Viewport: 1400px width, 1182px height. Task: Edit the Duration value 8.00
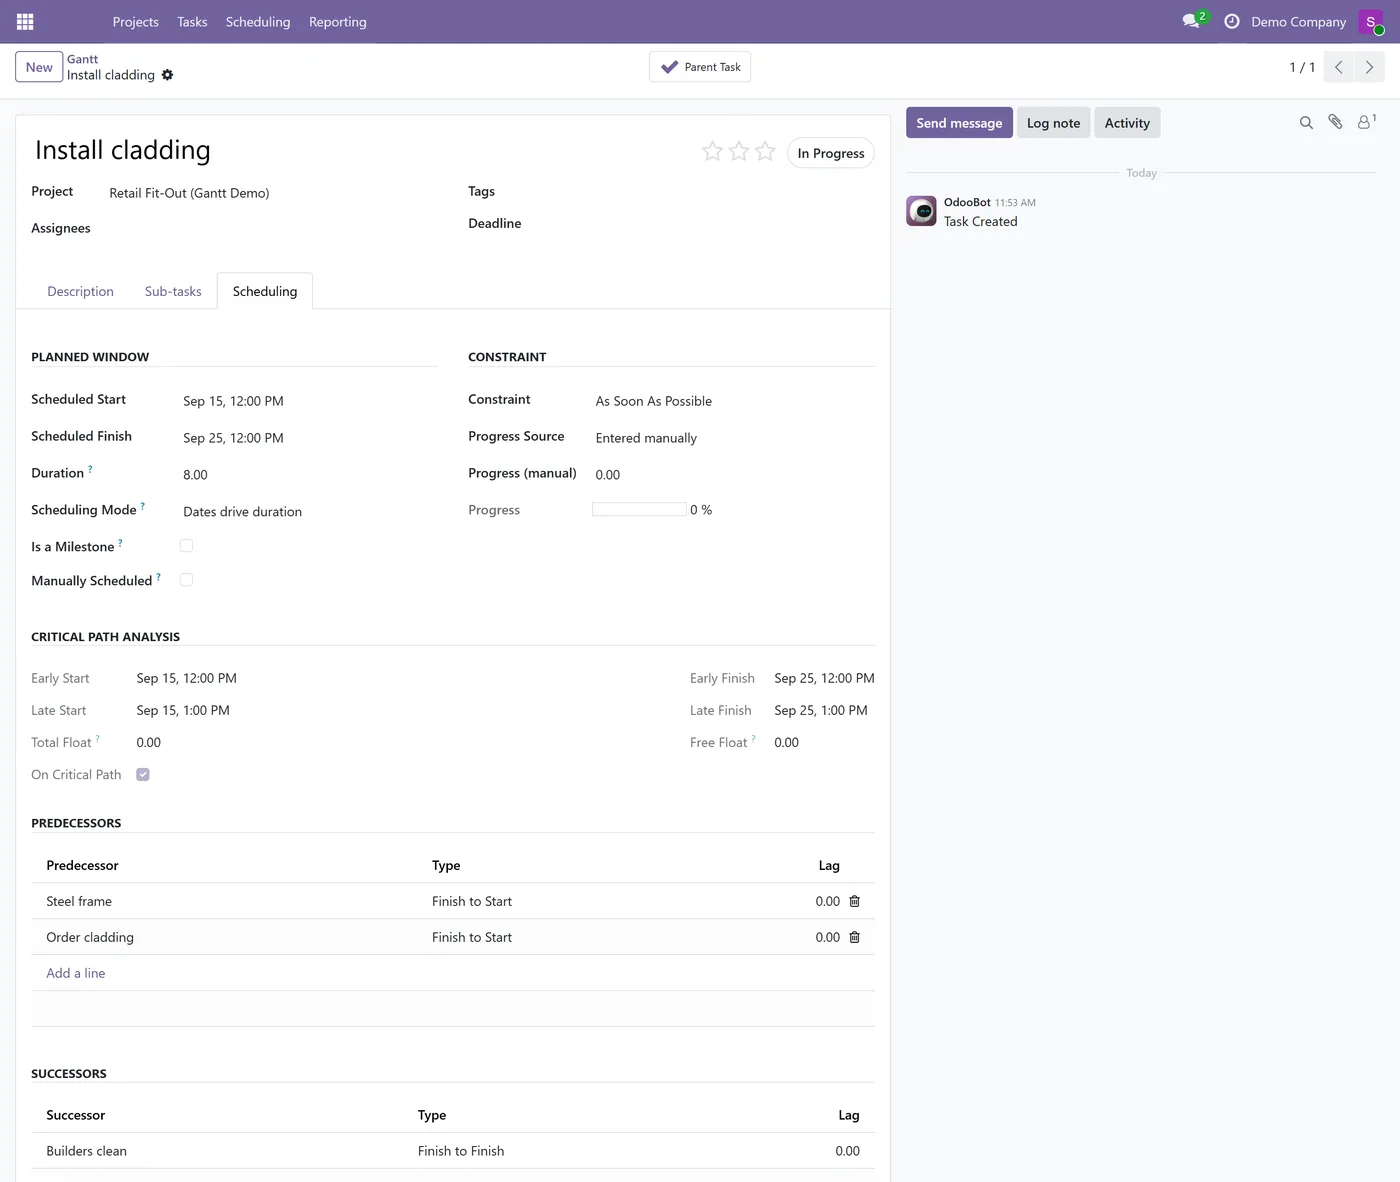coord(309,475)
